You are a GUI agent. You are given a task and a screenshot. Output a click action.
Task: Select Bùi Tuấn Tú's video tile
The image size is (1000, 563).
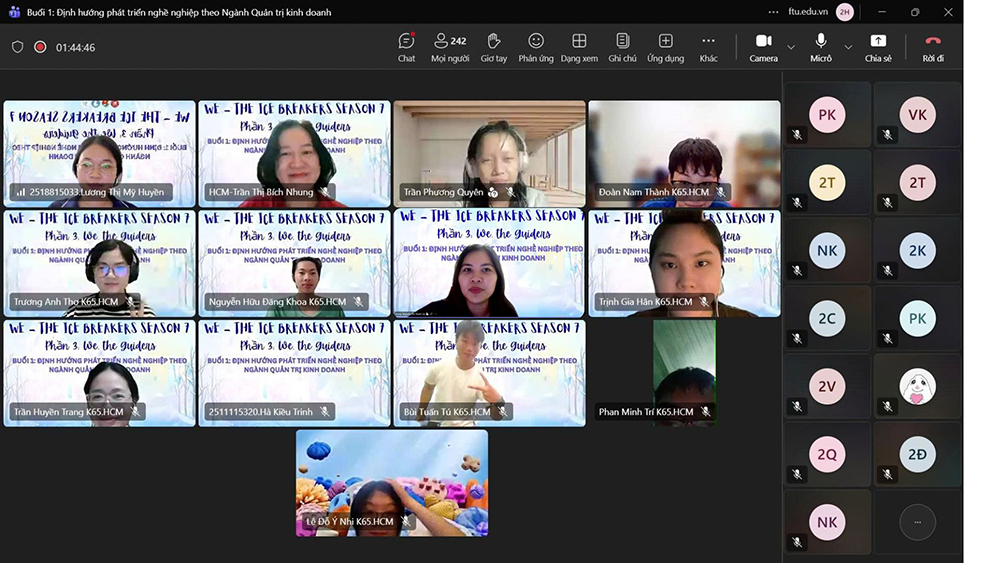(x=489, y=373)
